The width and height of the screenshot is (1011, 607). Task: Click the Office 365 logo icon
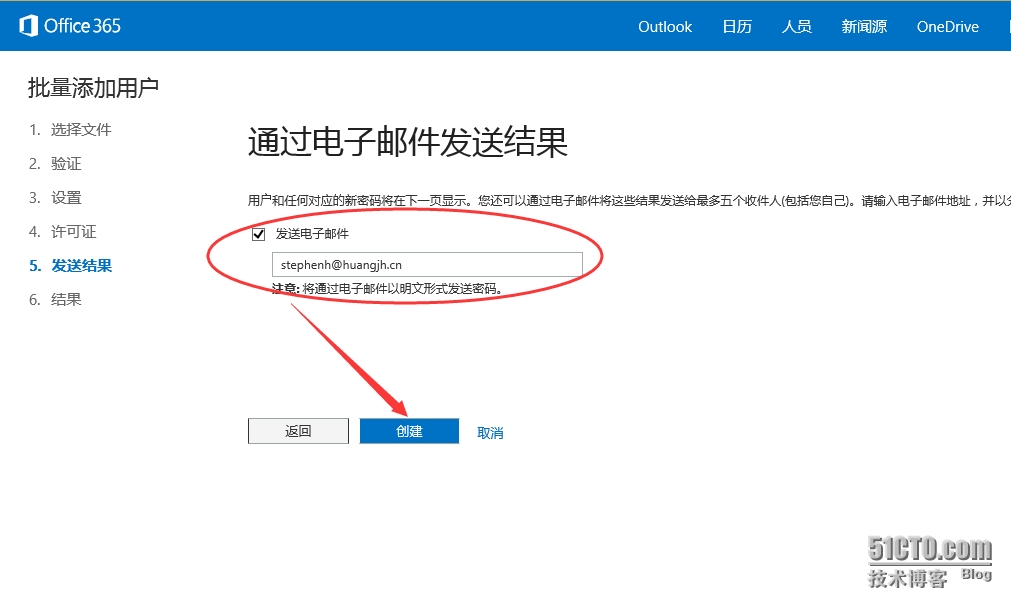point(28,26)
